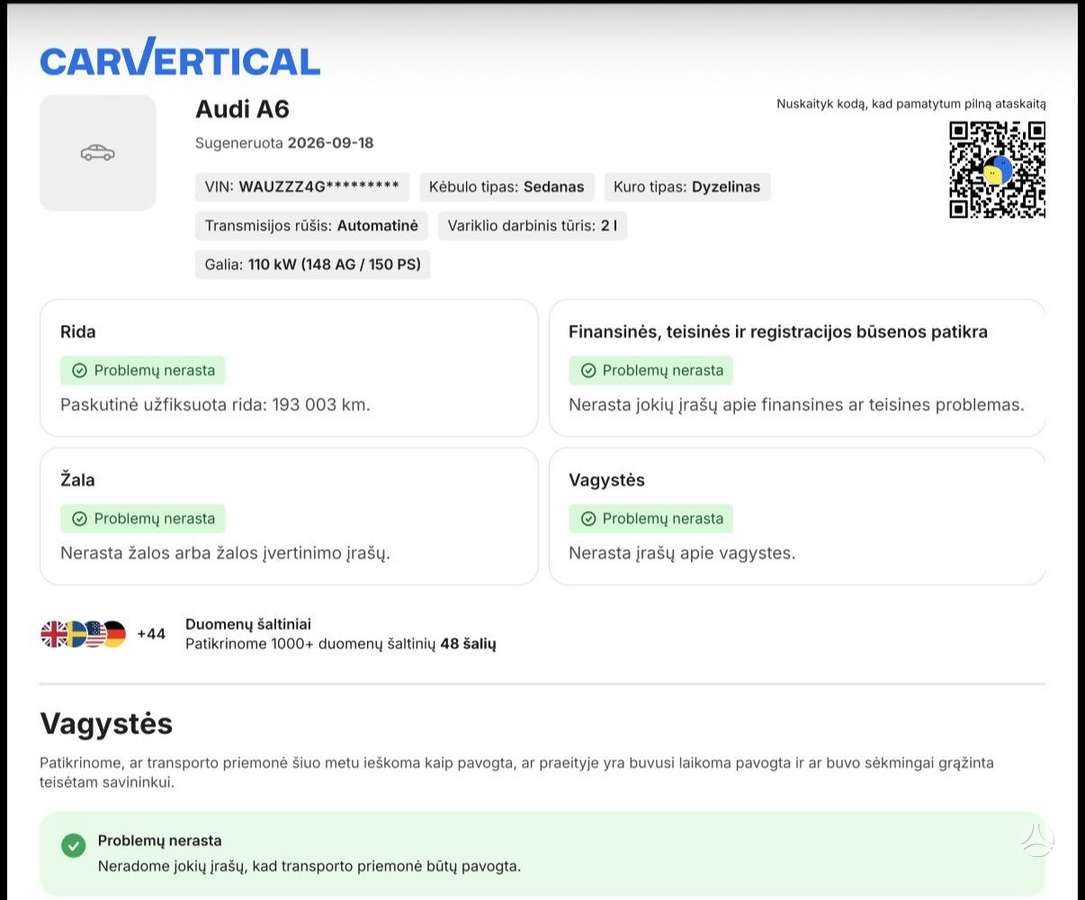Viewport: 1085px width, 900px height.
Task: Click the Duomenų šaltiniai label
Action: [x=248, y=624]
